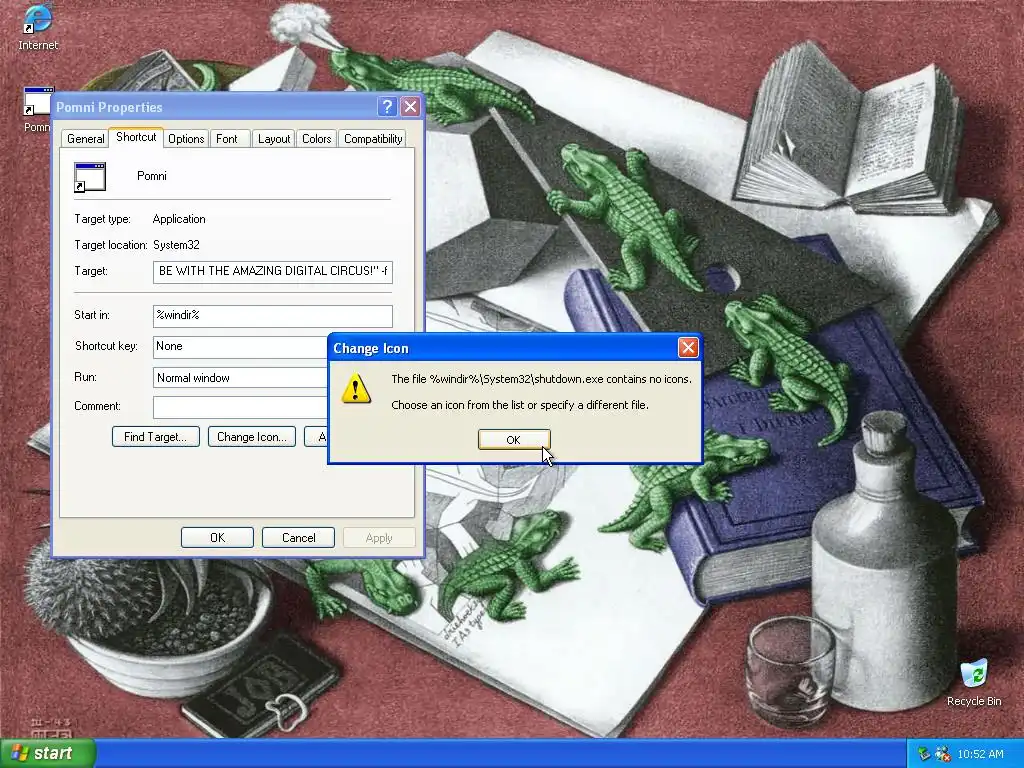The image size is (1024, 768).
Task: Open the Run dropdown showing Normal window
Action: (240, 377)
